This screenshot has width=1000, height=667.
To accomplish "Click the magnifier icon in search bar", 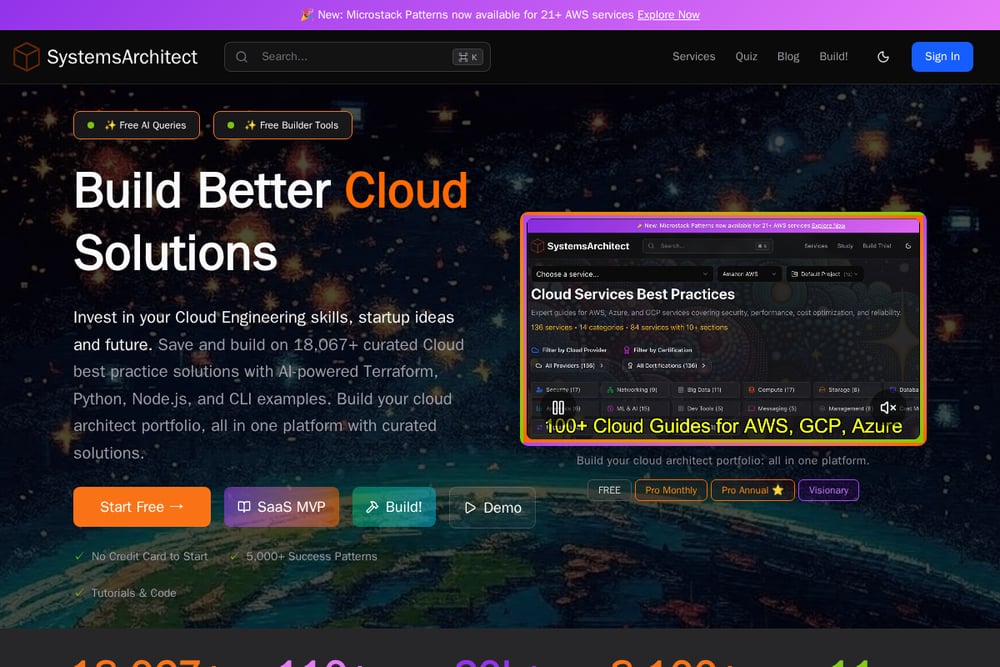I will tap(242, 57).
